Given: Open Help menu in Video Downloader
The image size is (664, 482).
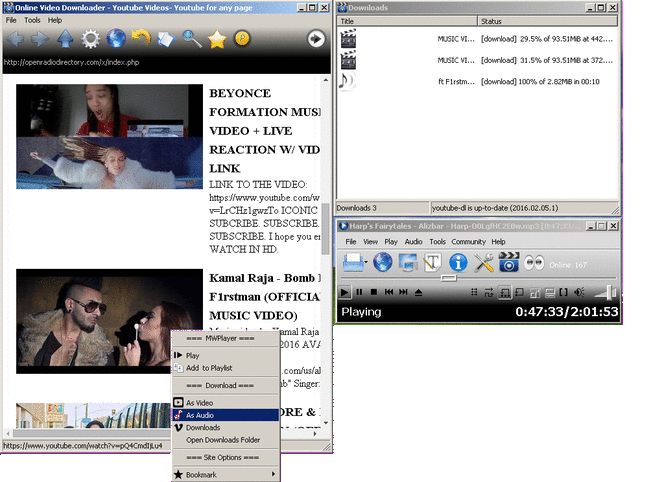Looking at the screenshot, I should 55,20.
